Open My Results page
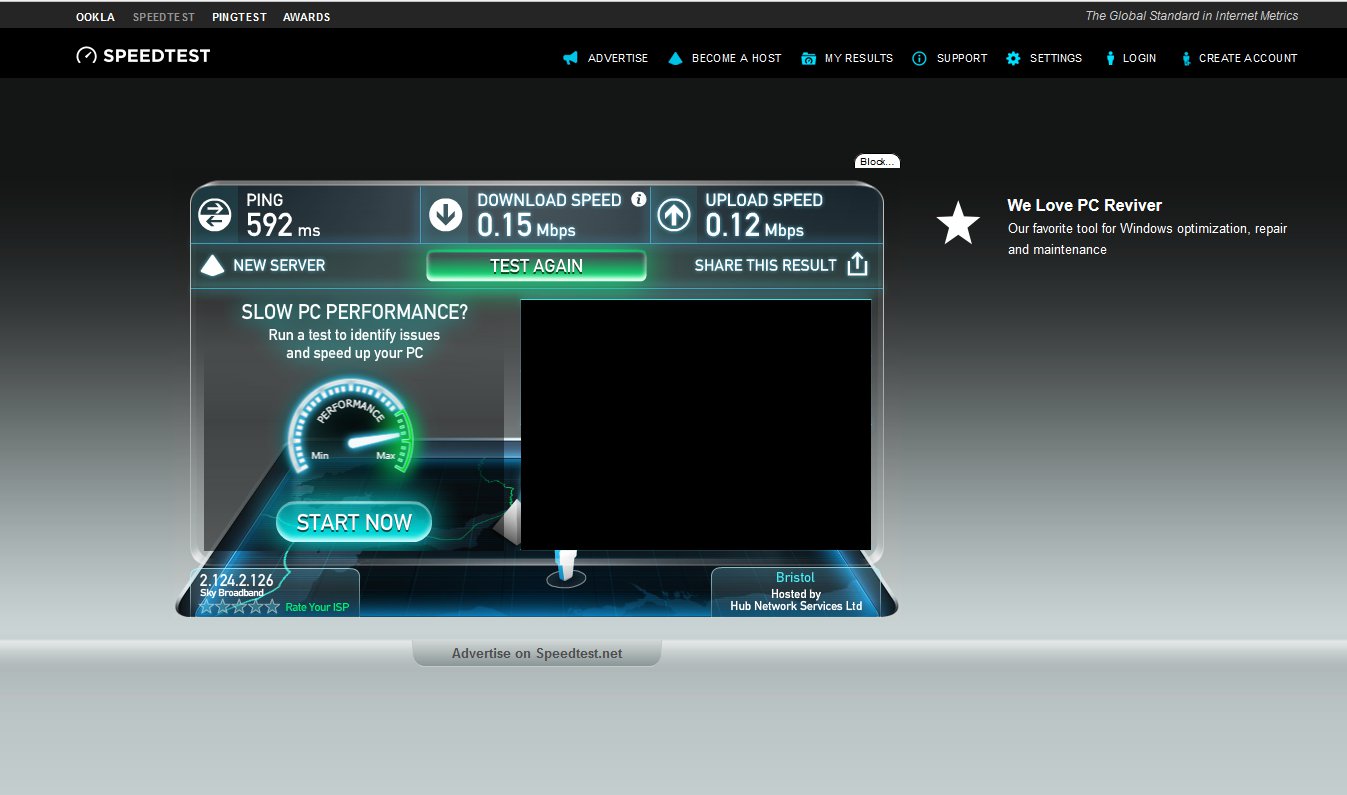The width and height of the screenshot is (1347, 795). (x=859, y=58)
